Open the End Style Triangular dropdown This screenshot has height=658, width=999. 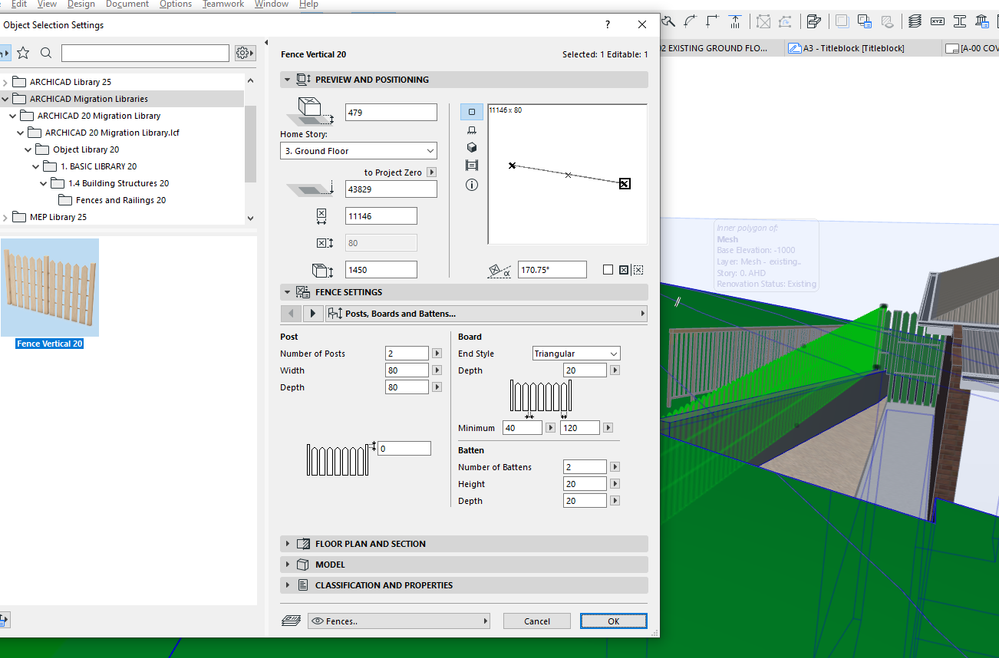pos(576,354)
